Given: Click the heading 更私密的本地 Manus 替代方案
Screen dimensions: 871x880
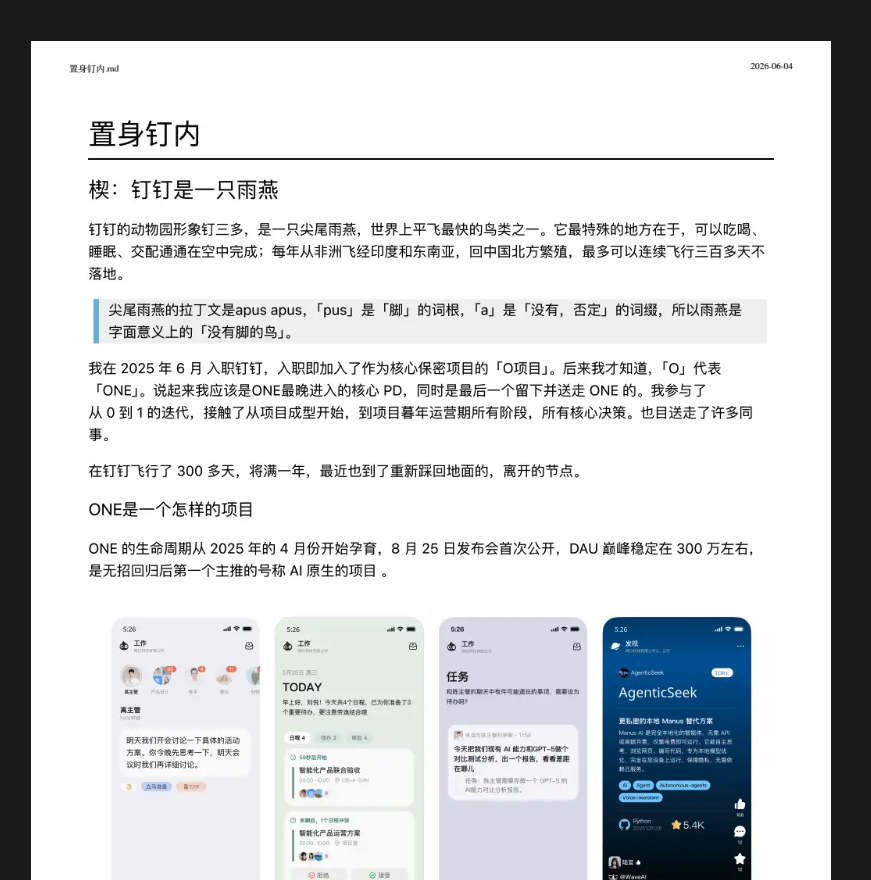Looking at the screenshot, I should tap(666, 721).
